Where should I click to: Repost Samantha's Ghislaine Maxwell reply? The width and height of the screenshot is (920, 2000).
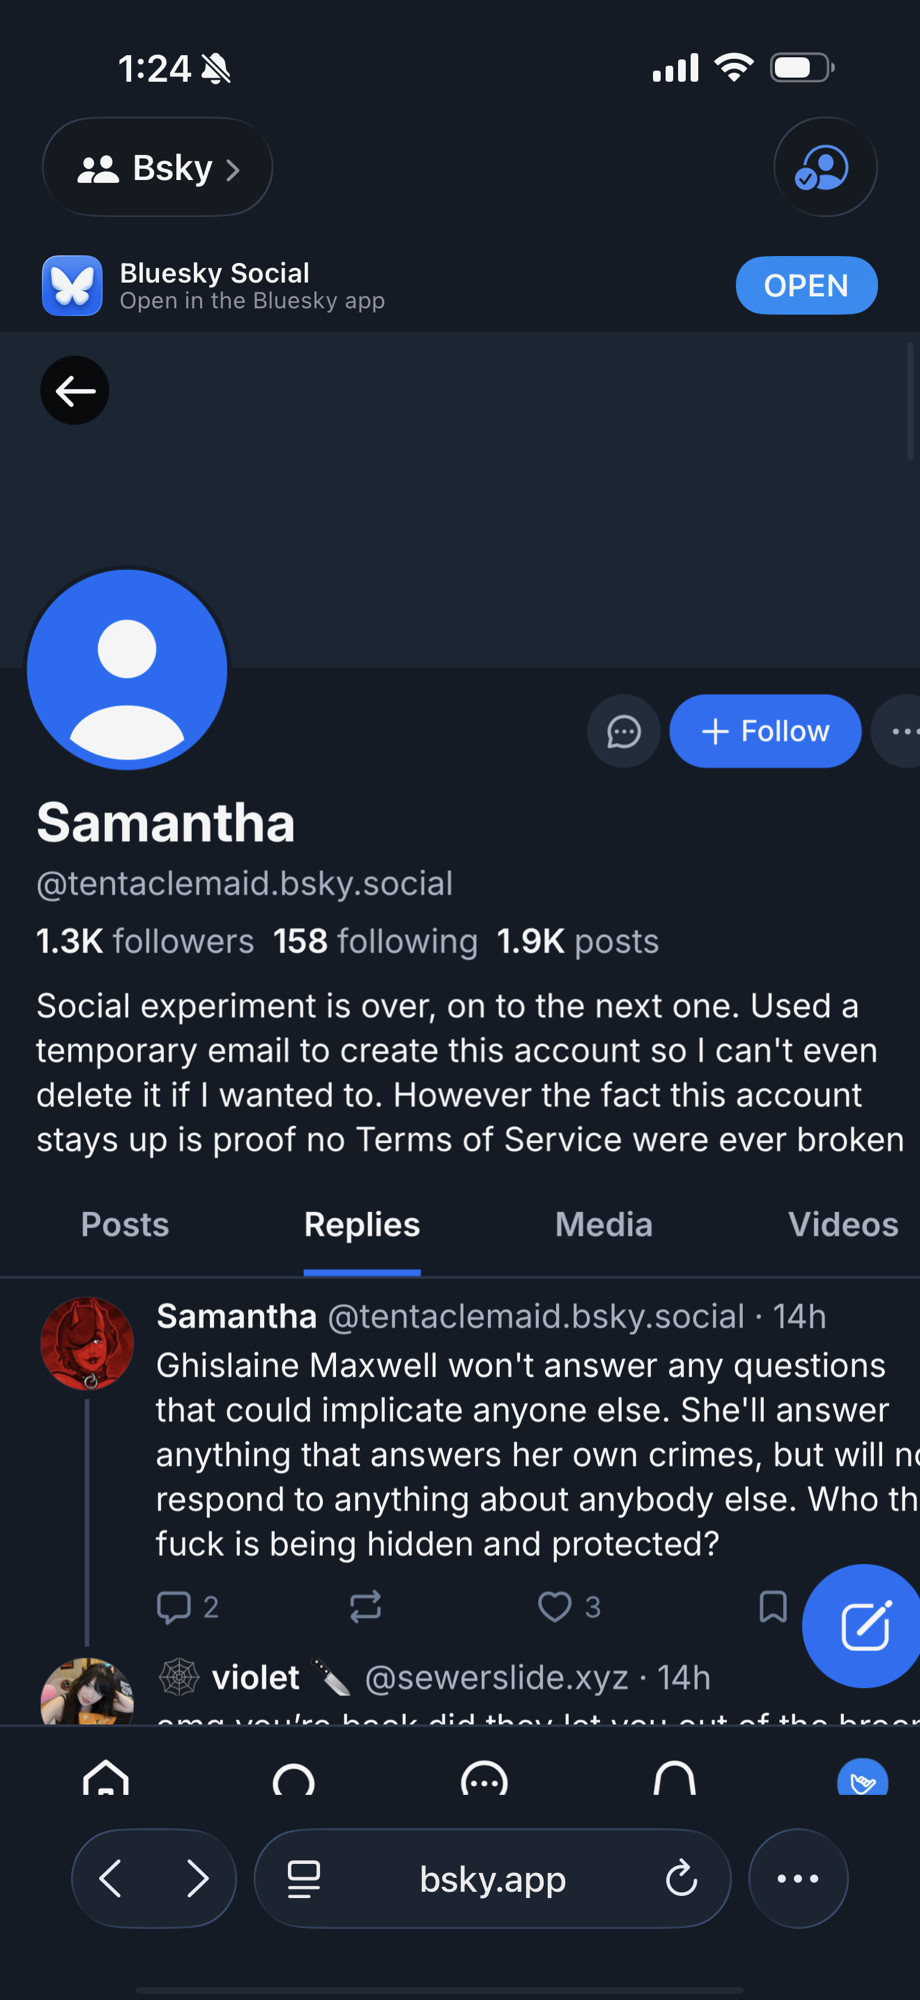tap(365, 1607)
